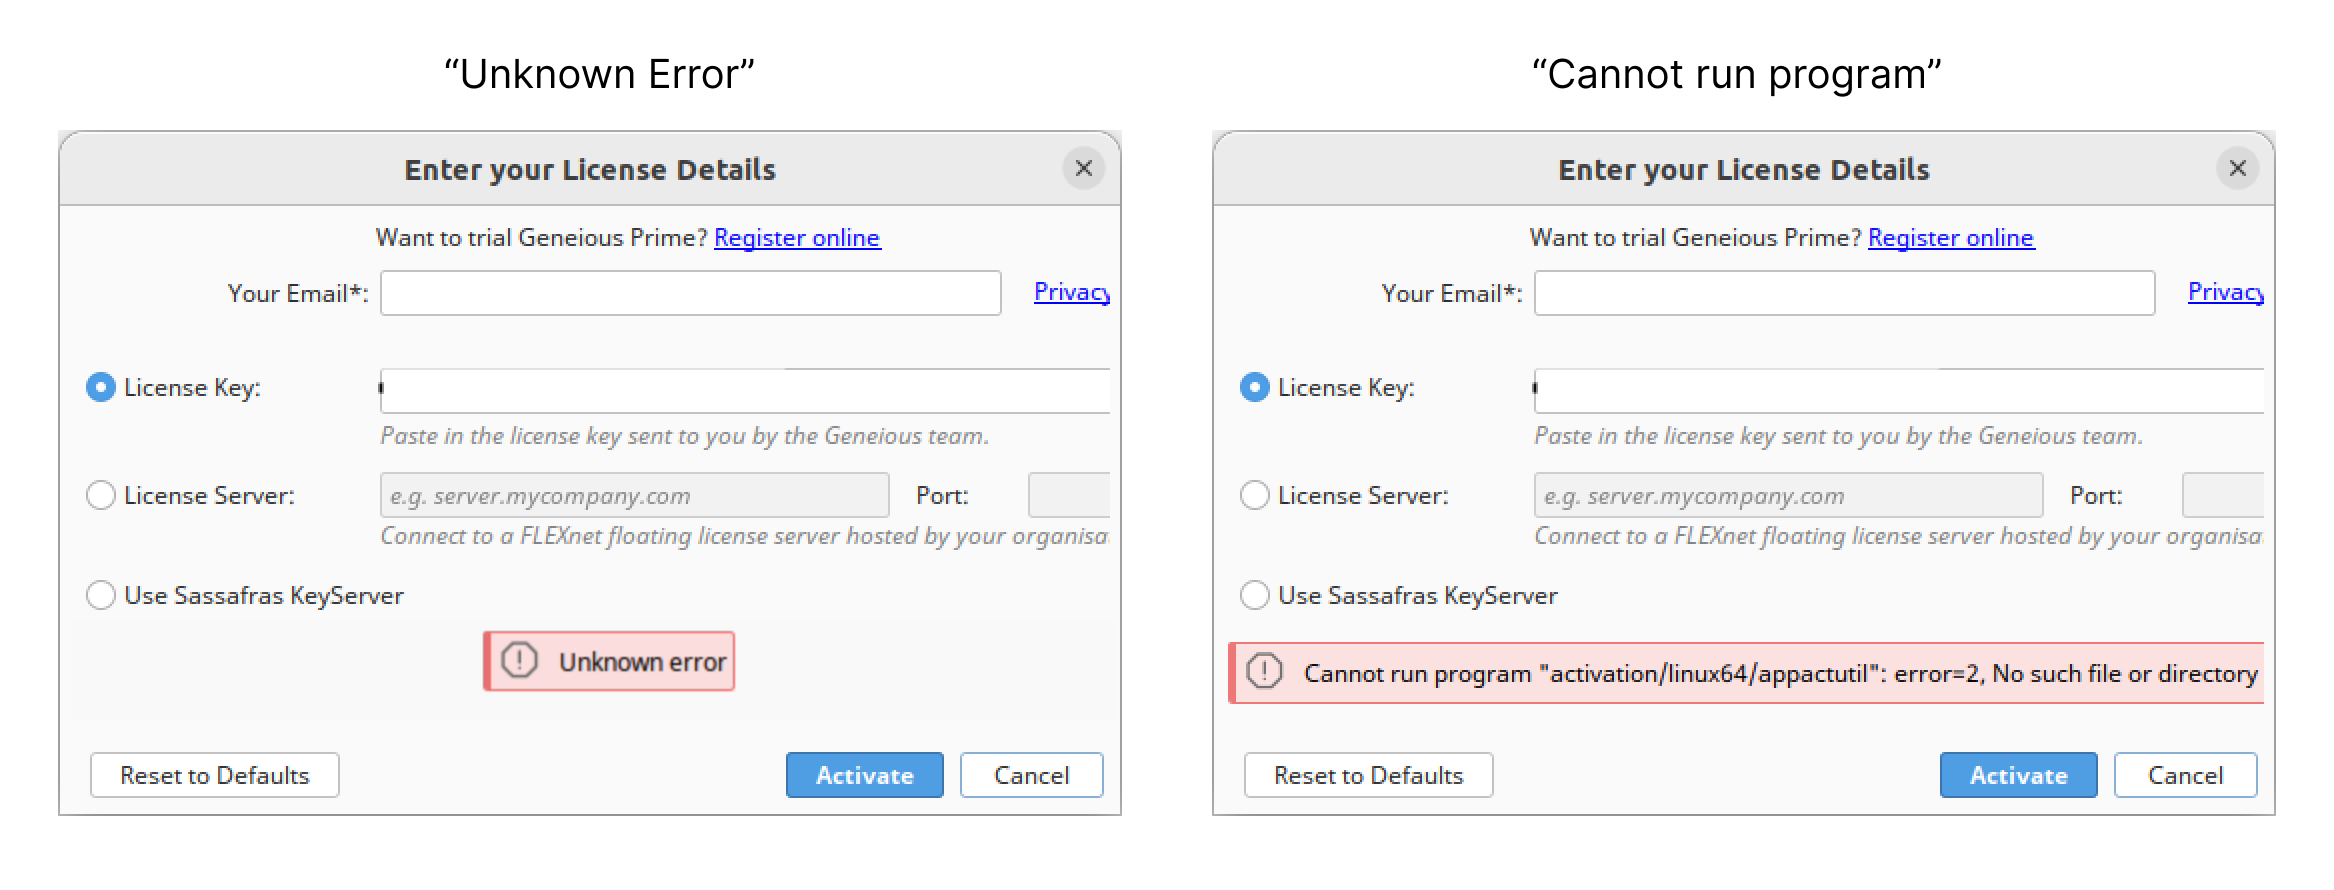Open Register online link in left dialog
The image size is (2334, 890).
[797, 238]
